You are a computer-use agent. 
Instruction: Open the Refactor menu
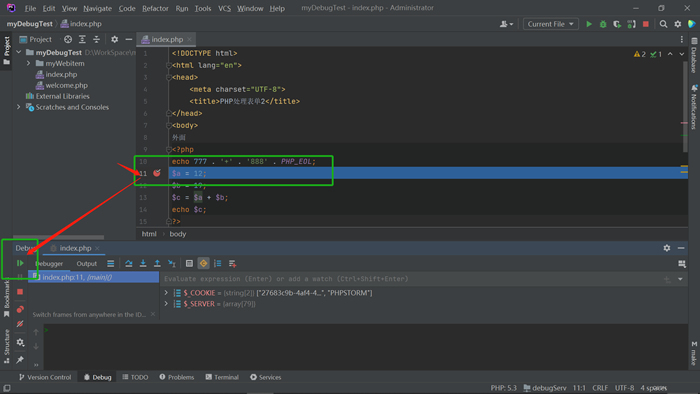(x=155, y=8)
